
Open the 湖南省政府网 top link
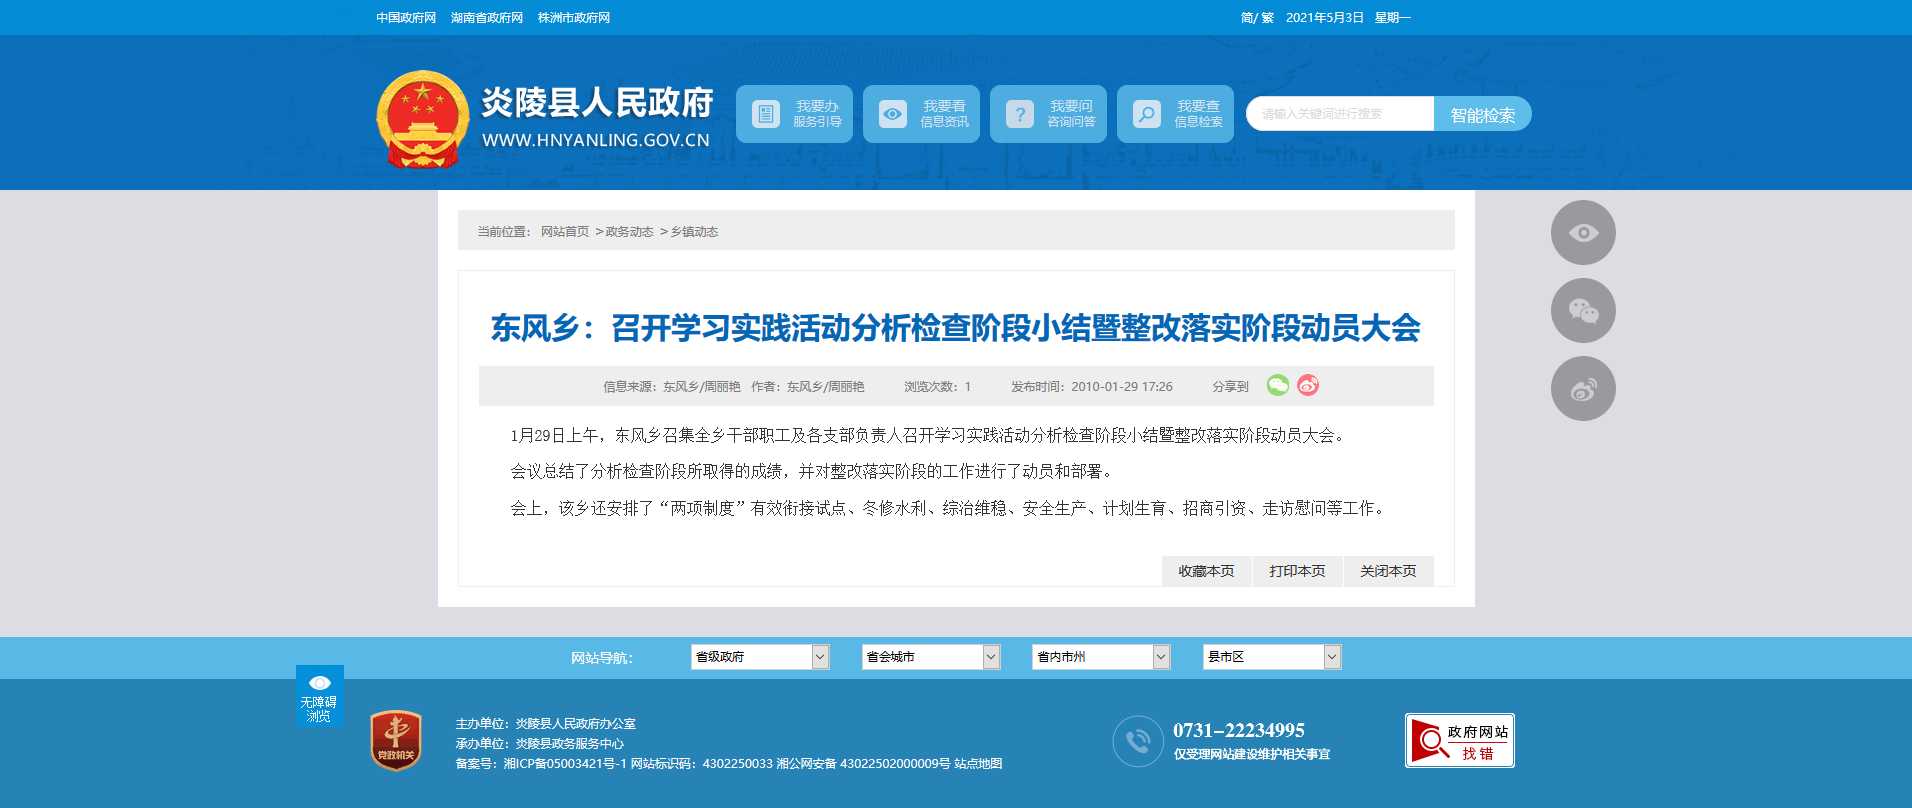[487, 18]
